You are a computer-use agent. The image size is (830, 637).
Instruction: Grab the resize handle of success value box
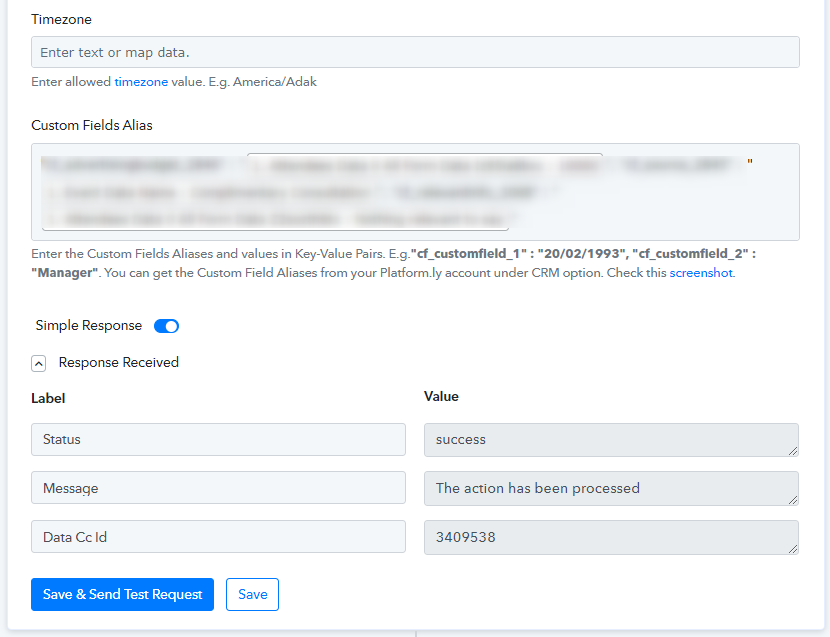(x=793, y=451)
